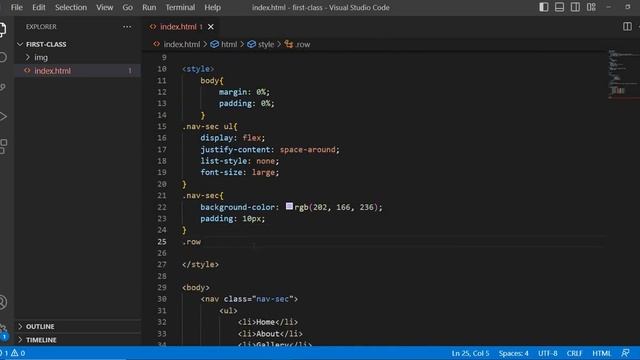Change the UTF-8 encoding in status bar
This screenshot has width=640, height=360.
(547, 353)
